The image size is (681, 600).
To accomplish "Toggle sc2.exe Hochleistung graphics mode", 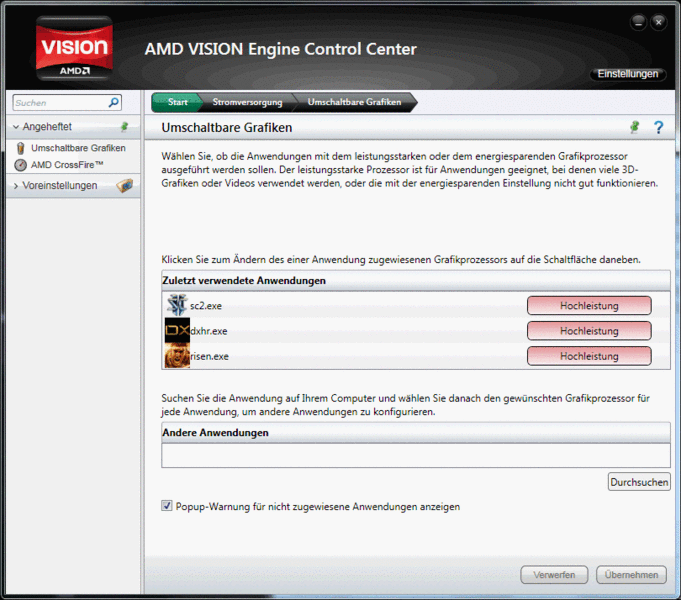I will click(589, 305).
